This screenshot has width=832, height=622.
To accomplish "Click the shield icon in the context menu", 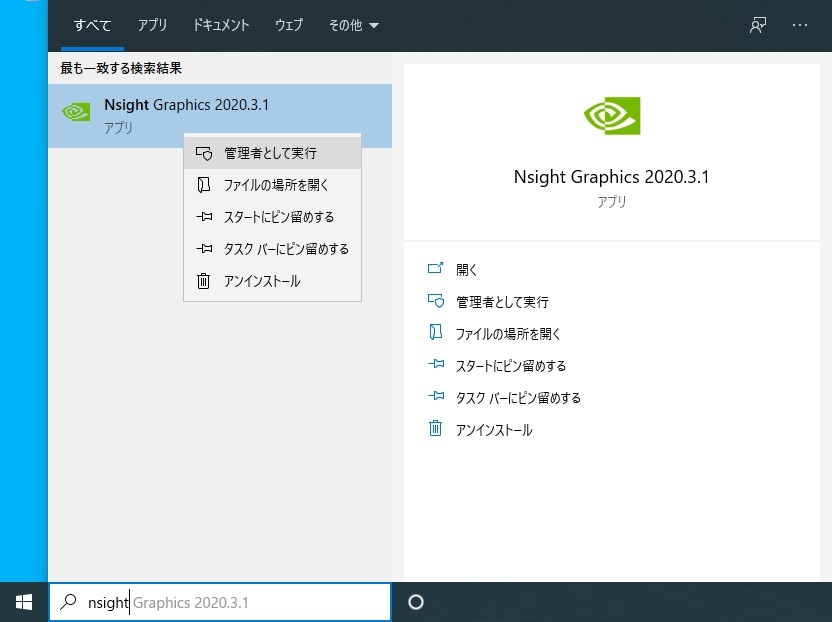I will point(204,153).
